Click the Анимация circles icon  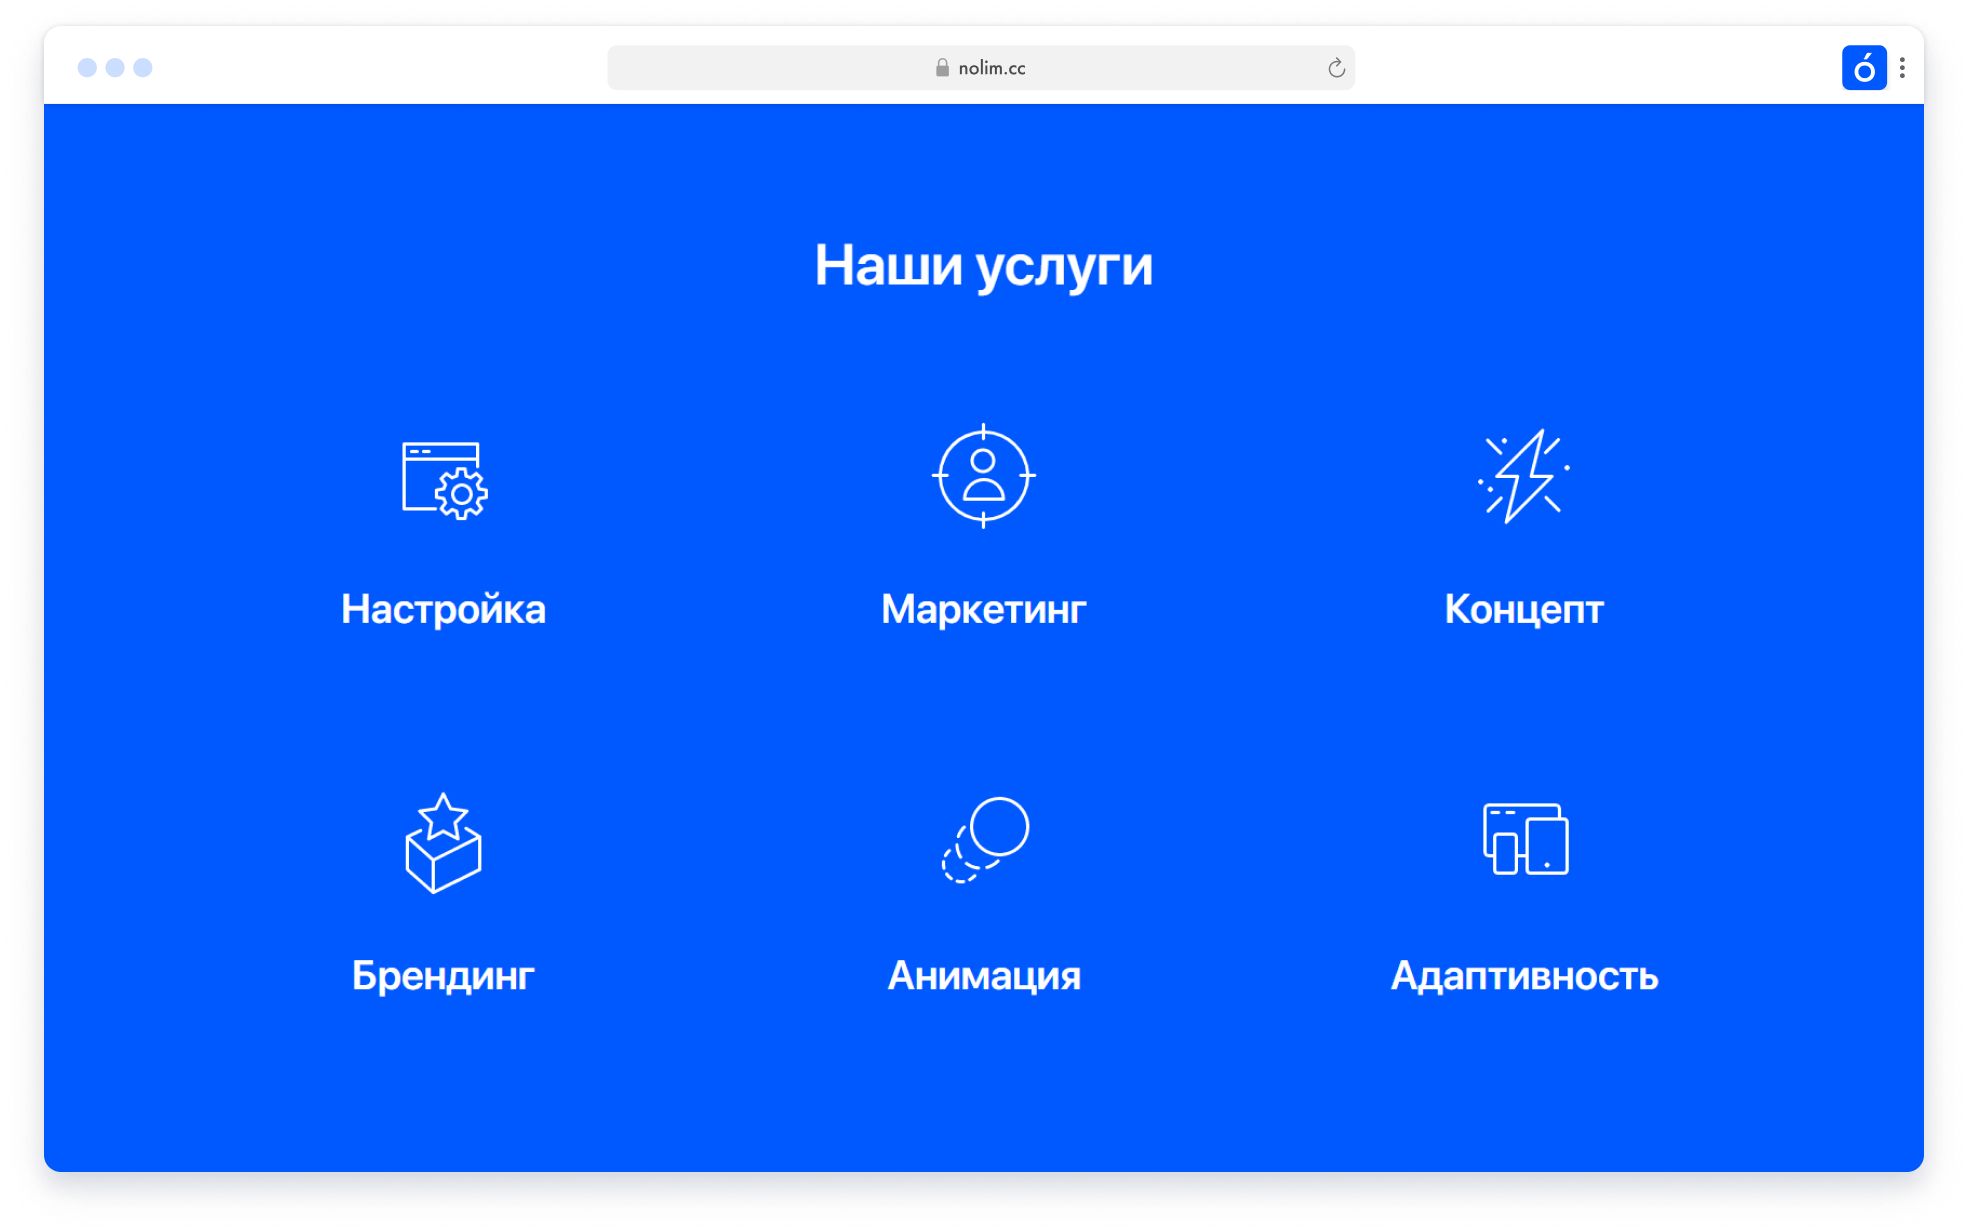tap(985, 840)
